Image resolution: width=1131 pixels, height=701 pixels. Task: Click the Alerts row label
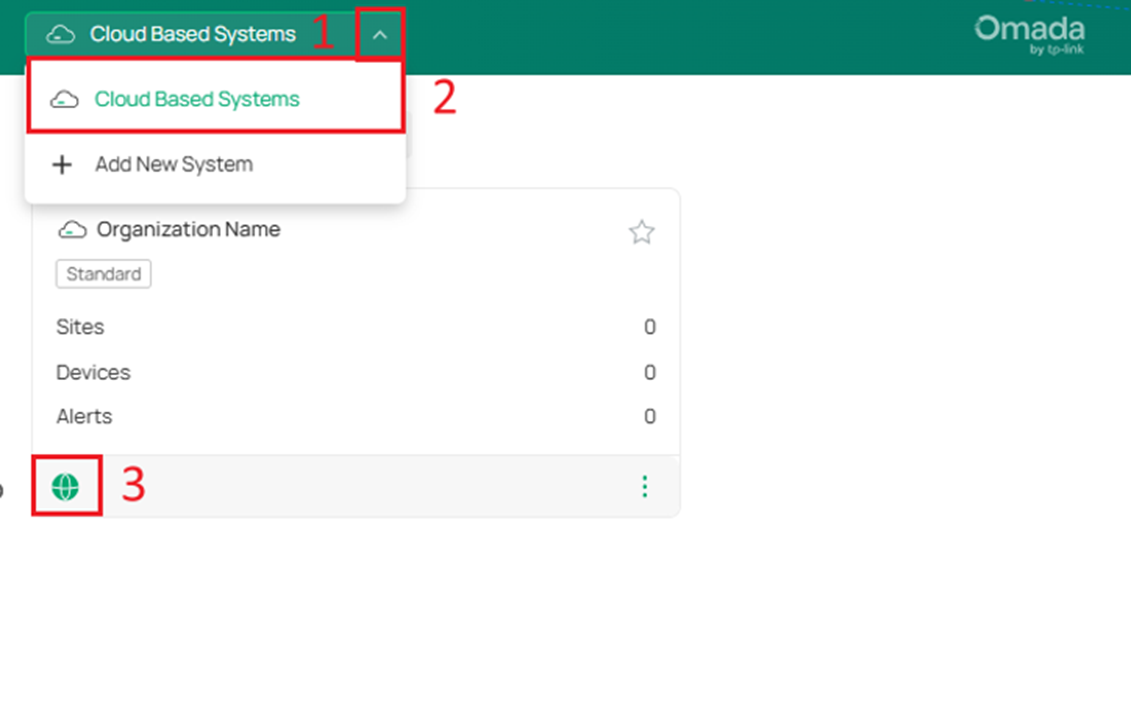[x=84, y=416]
